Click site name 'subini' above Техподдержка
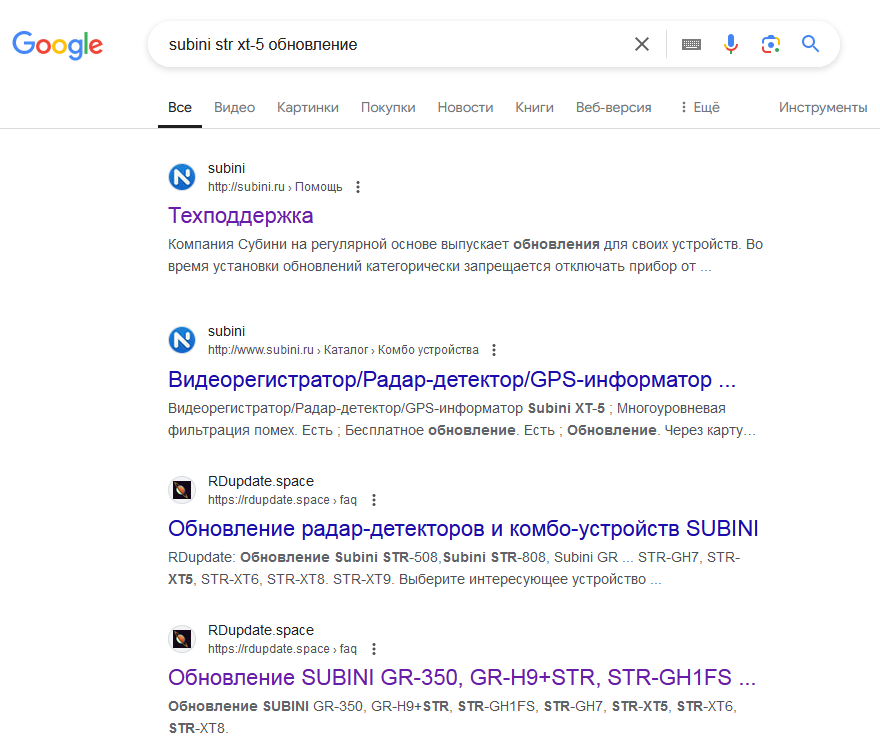Screen dimensions: 880x751 [226, 168]
